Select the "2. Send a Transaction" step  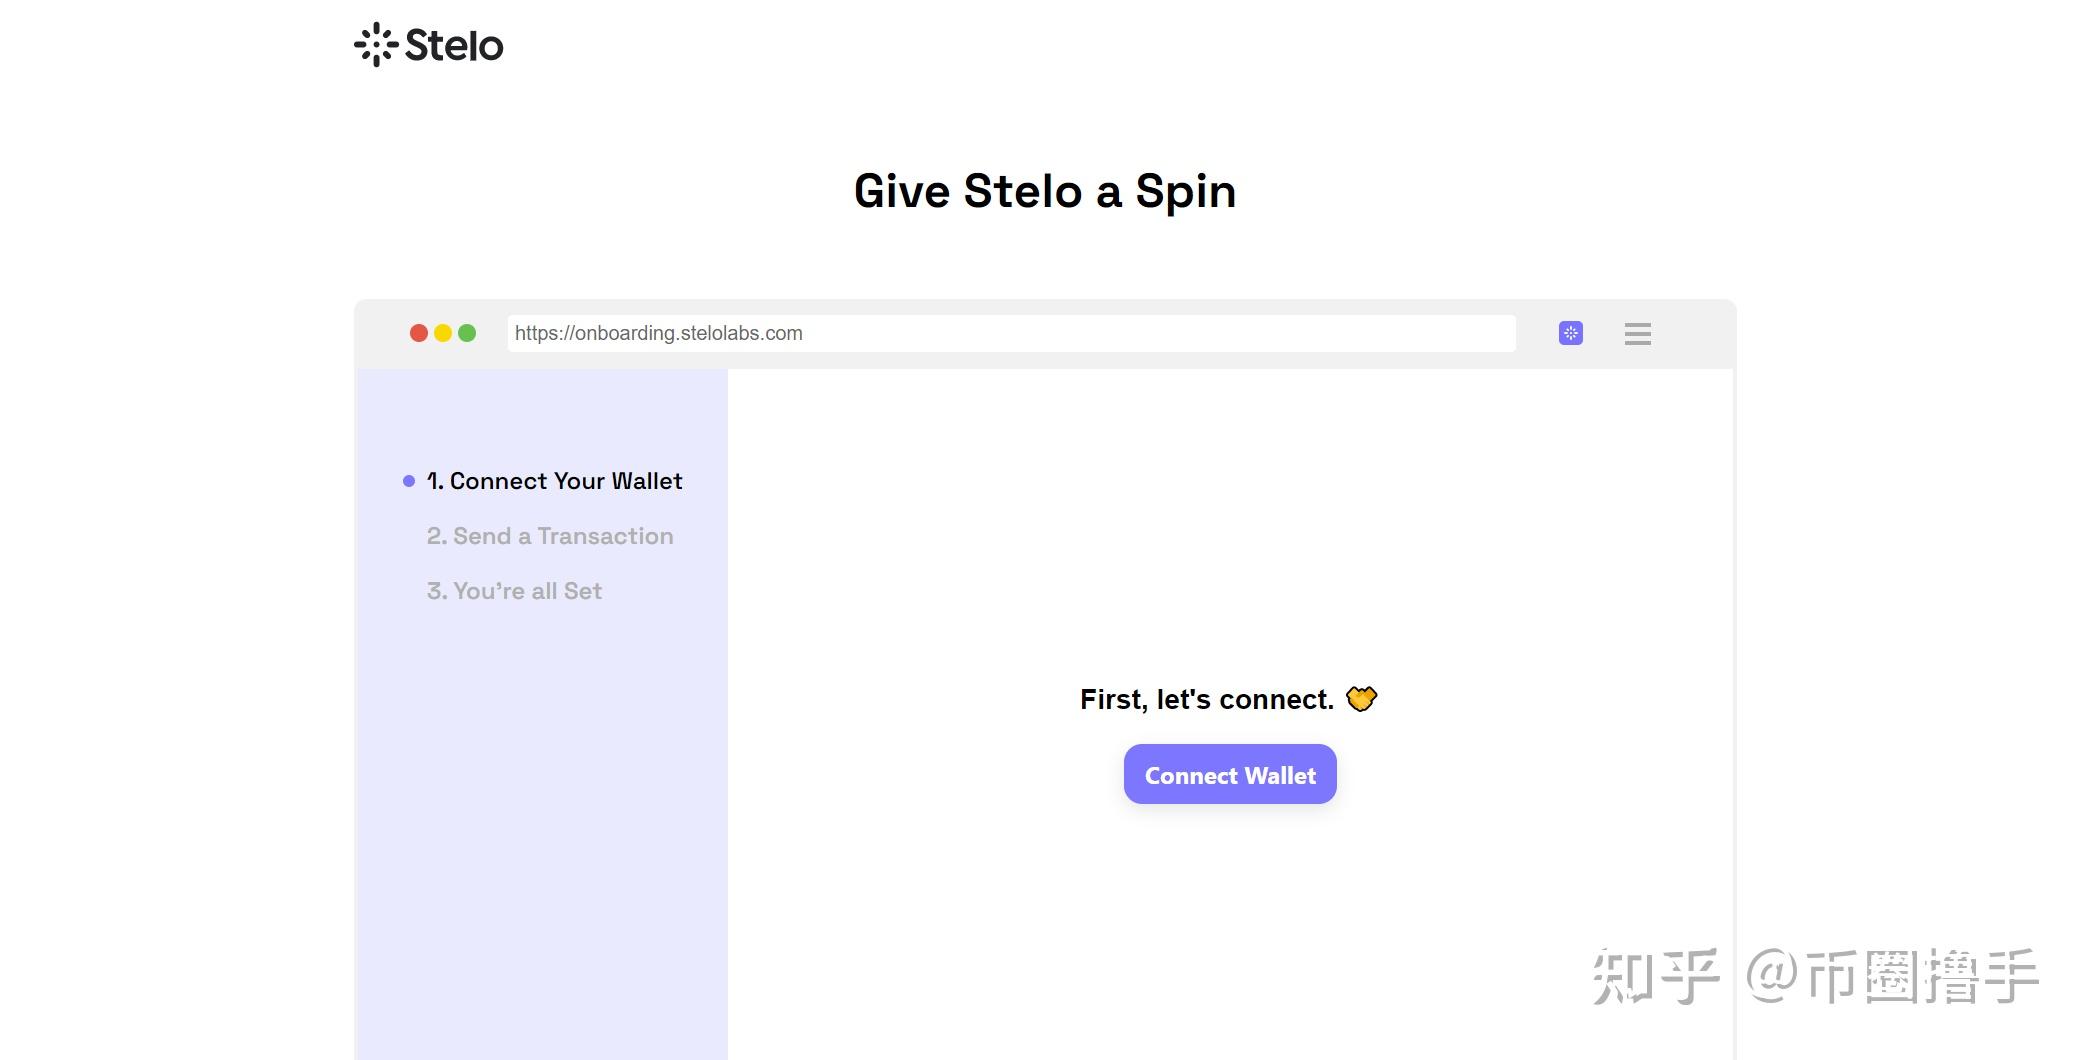(x=550, y=536)
